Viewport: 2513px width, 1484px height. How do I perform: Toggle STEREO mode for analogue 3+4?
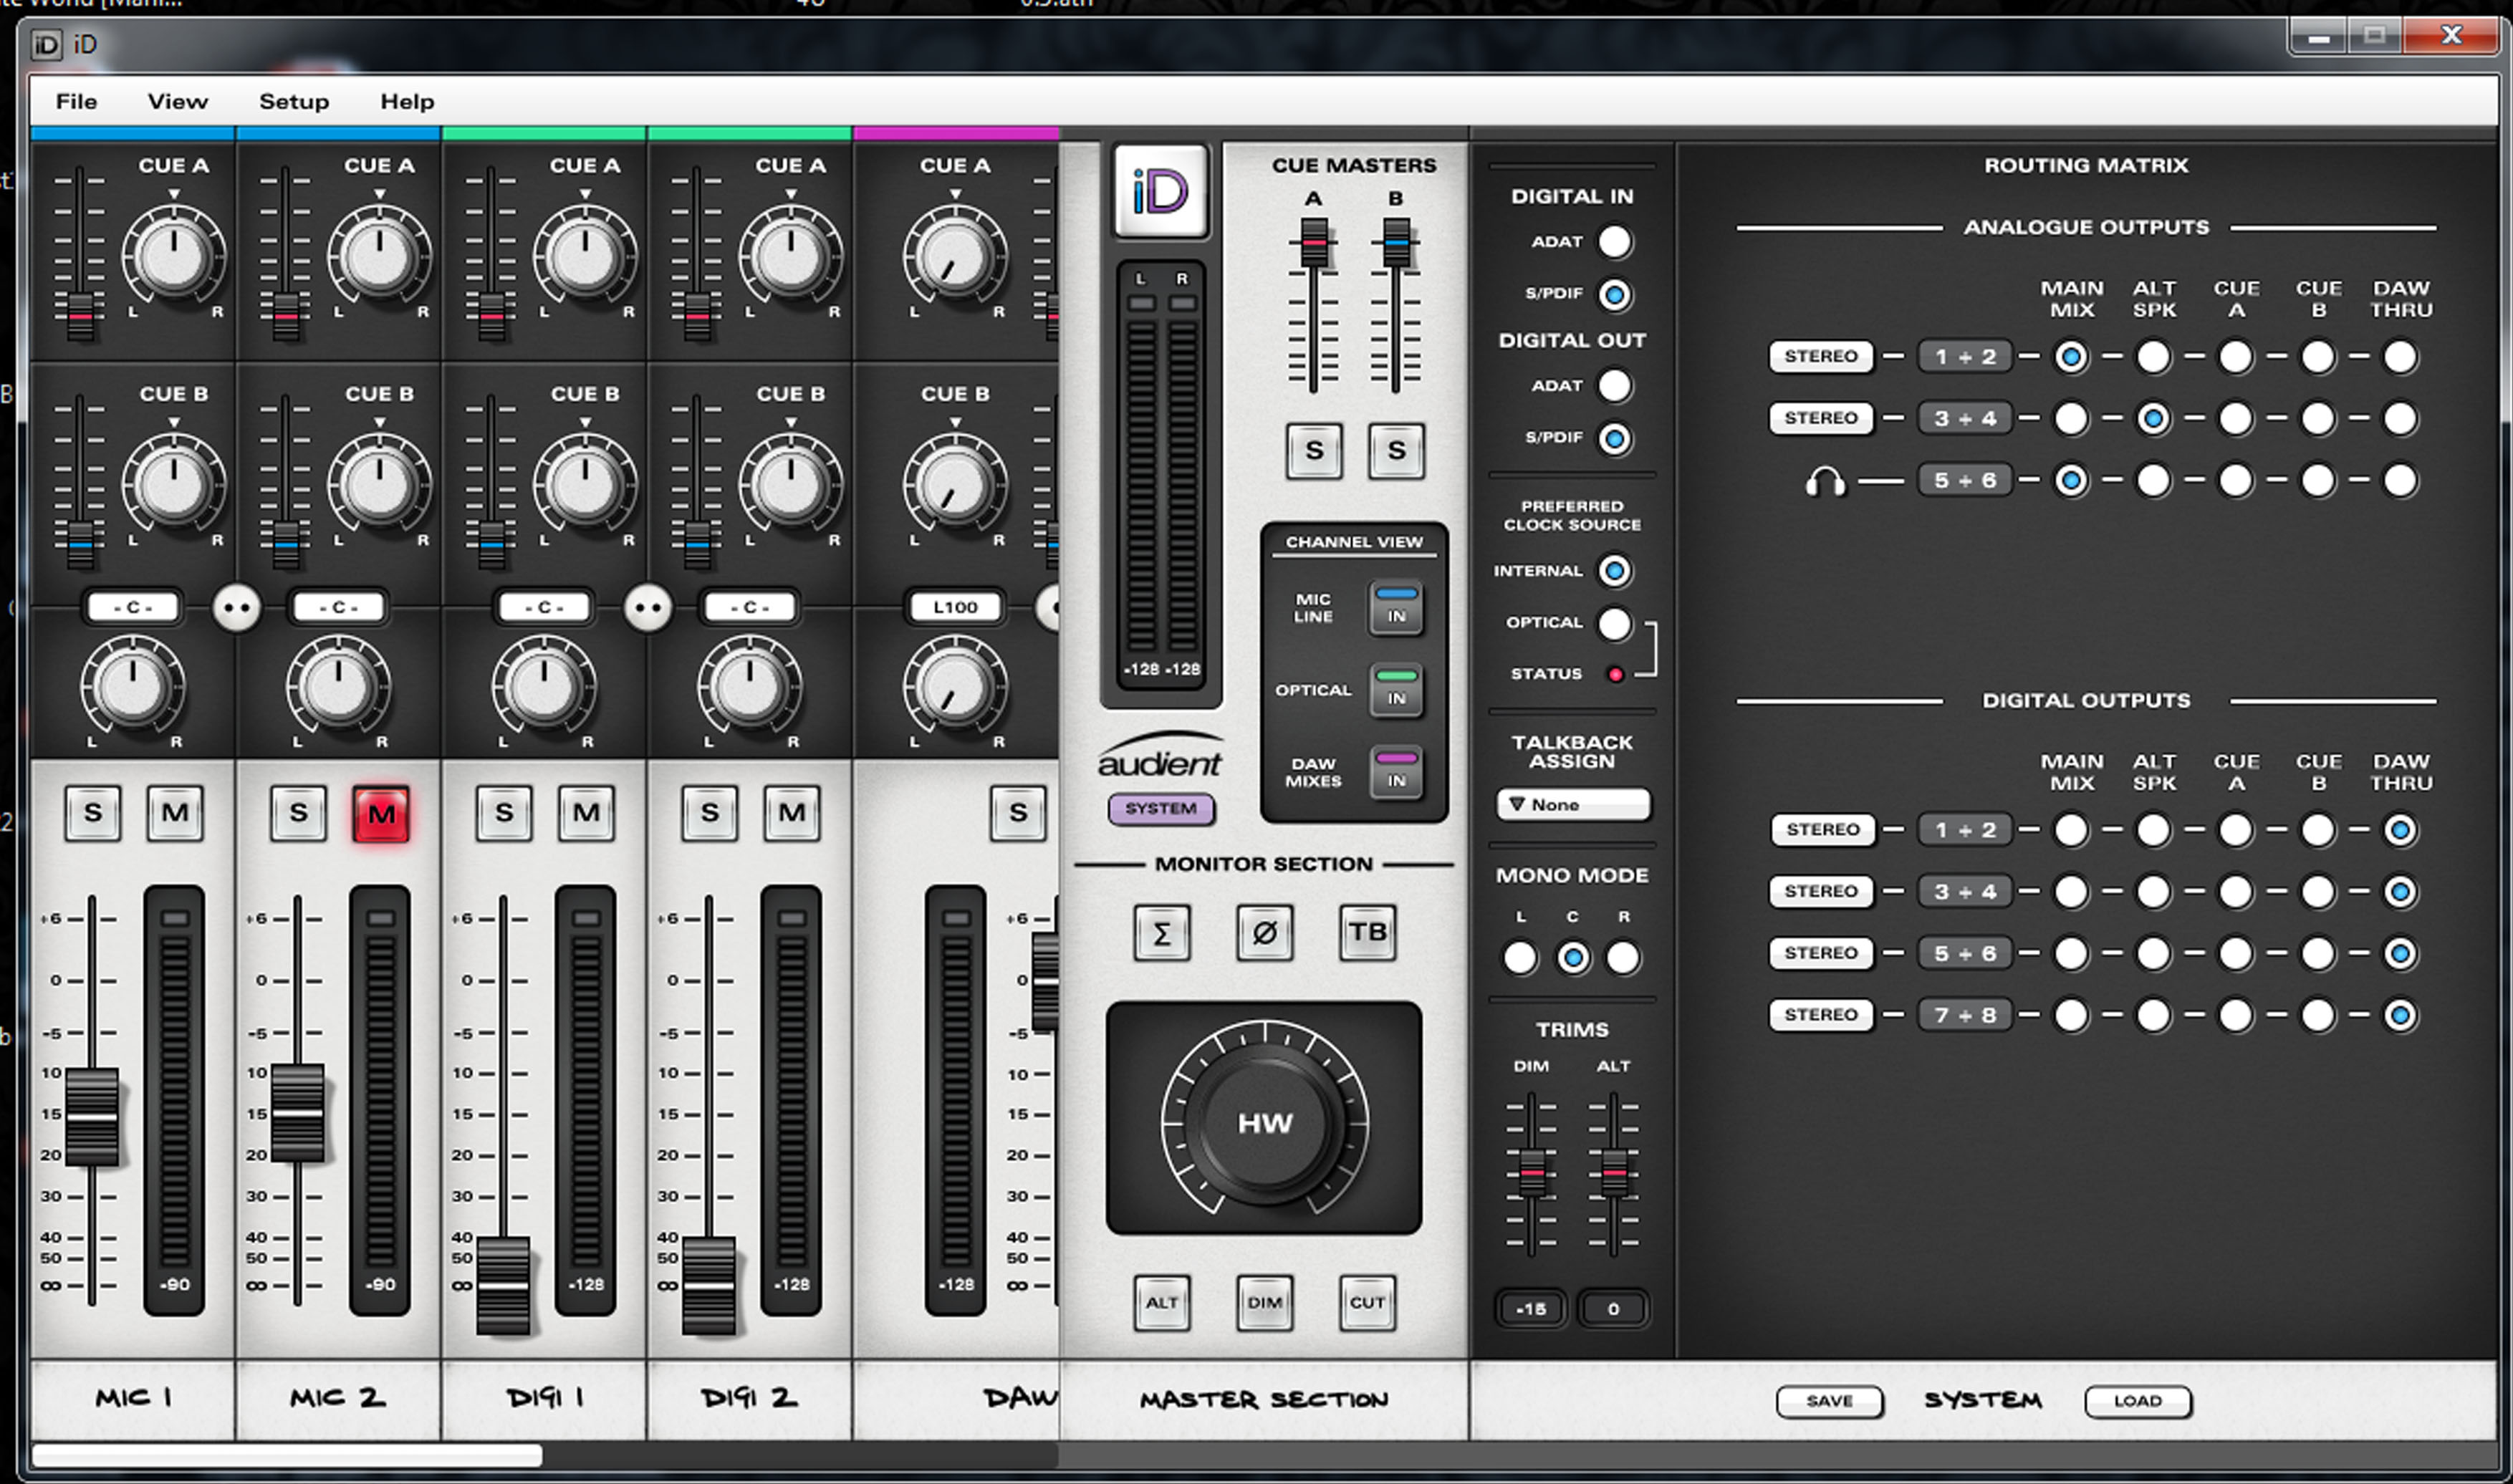[1821, 418]
